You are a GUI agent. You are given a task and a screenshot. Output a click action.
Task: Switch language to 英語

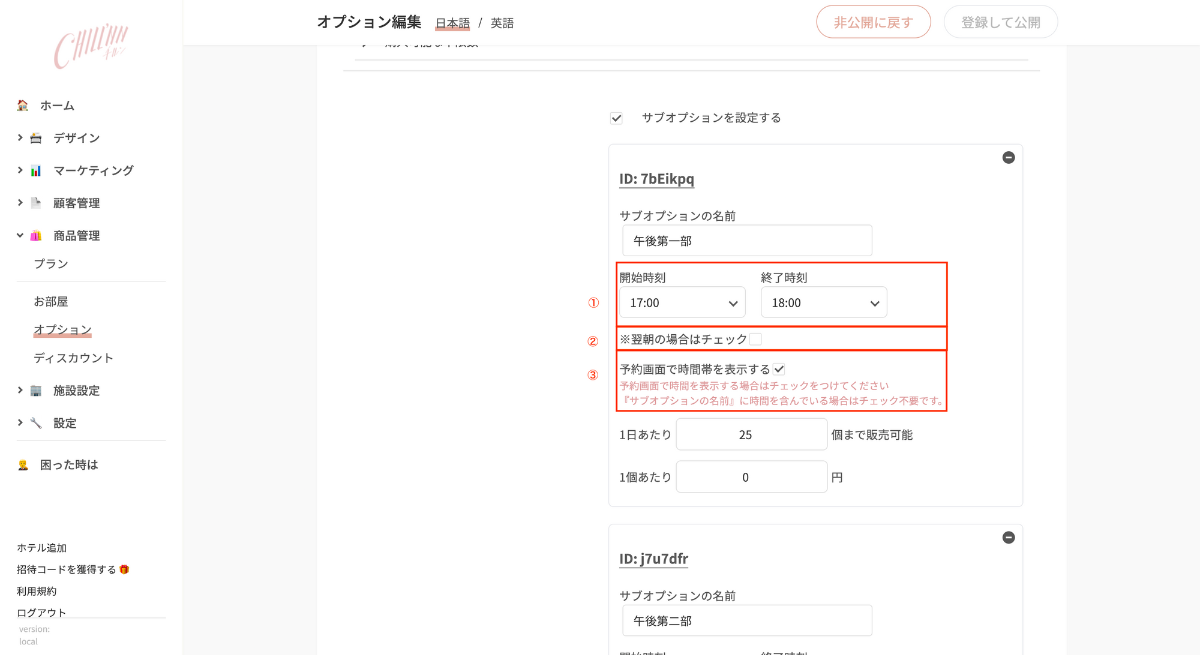[502, 23]
